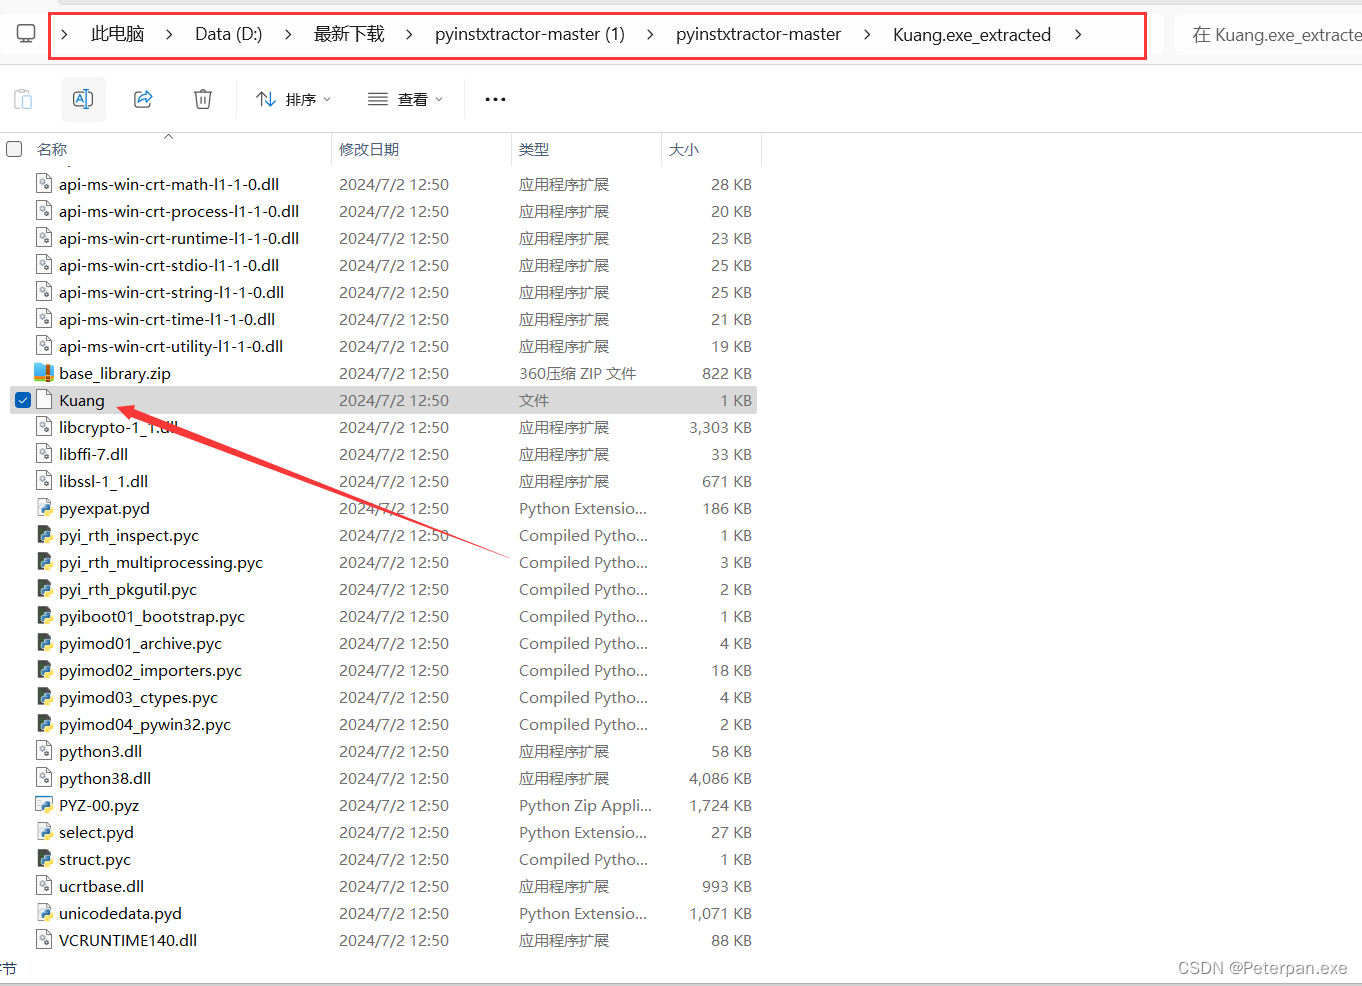This screenshot has height=986, width=1362.
Task: Sort by the 类型 column header
Action: [x=534, y=149]
